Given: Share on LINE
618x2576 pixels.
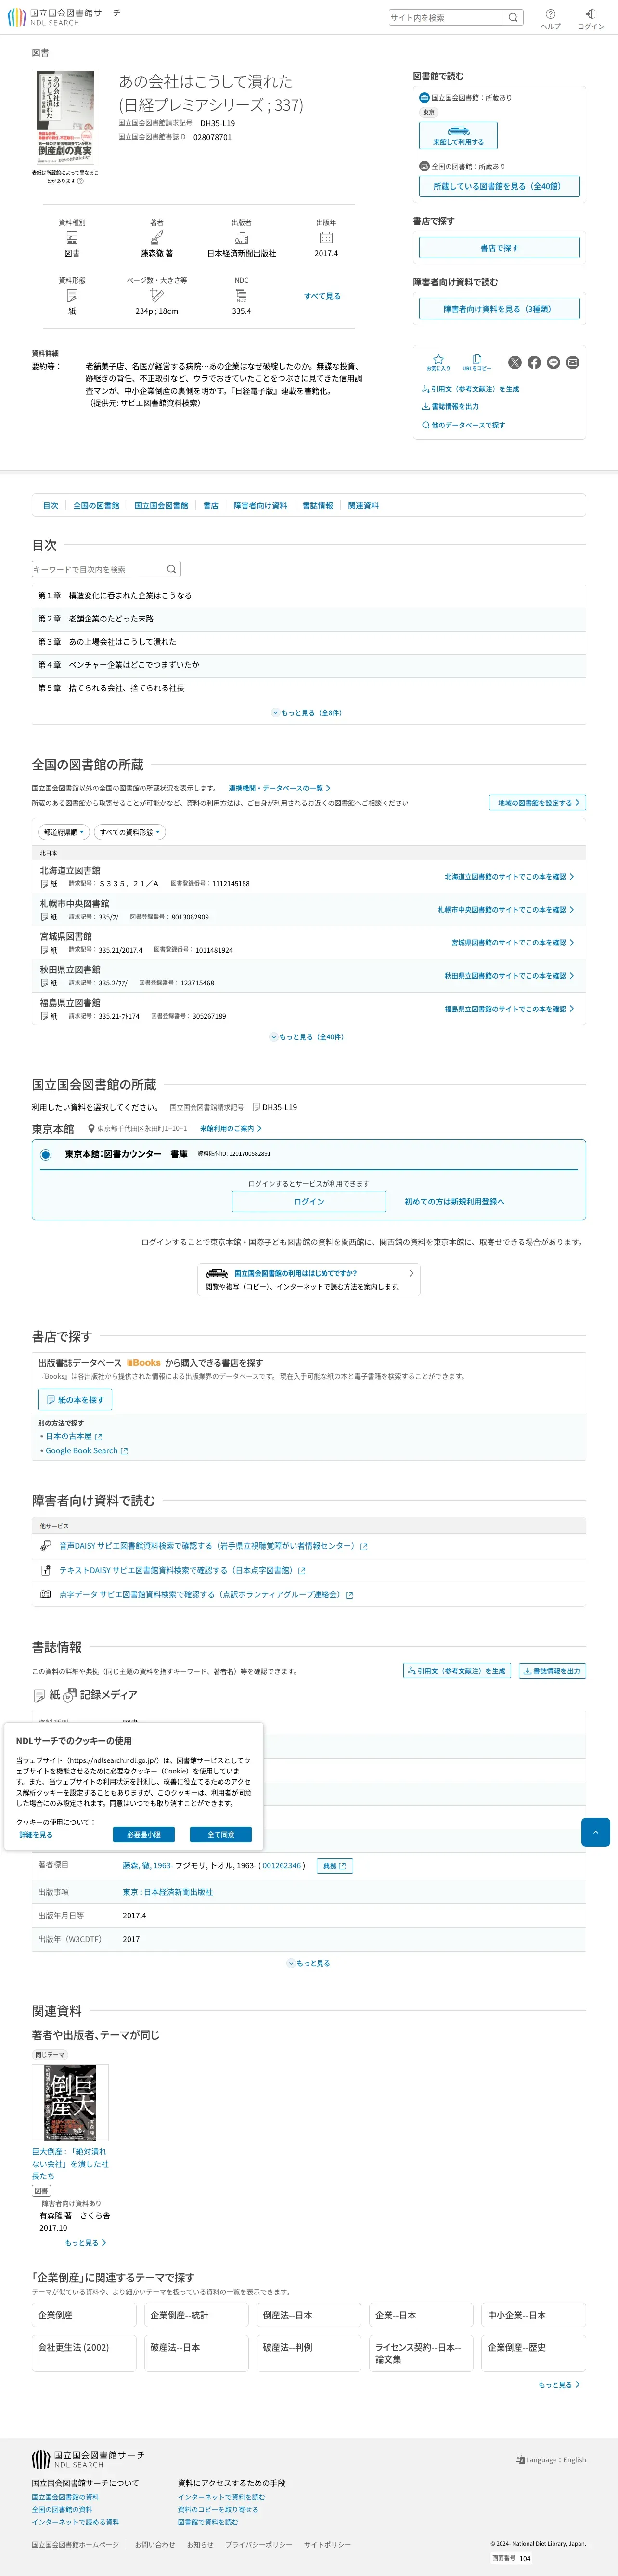Looking at the screenshot, I should tap(553, 362).
